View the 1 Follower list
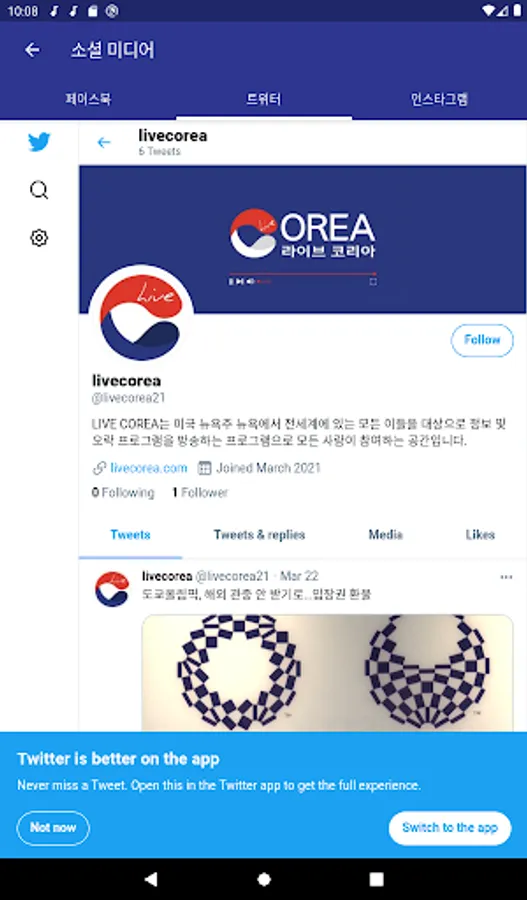 200,492
